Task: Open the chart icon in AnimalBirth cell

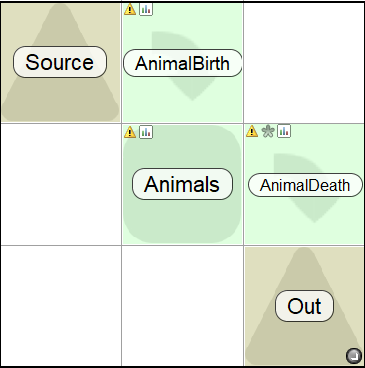Action: click(146, 9)
